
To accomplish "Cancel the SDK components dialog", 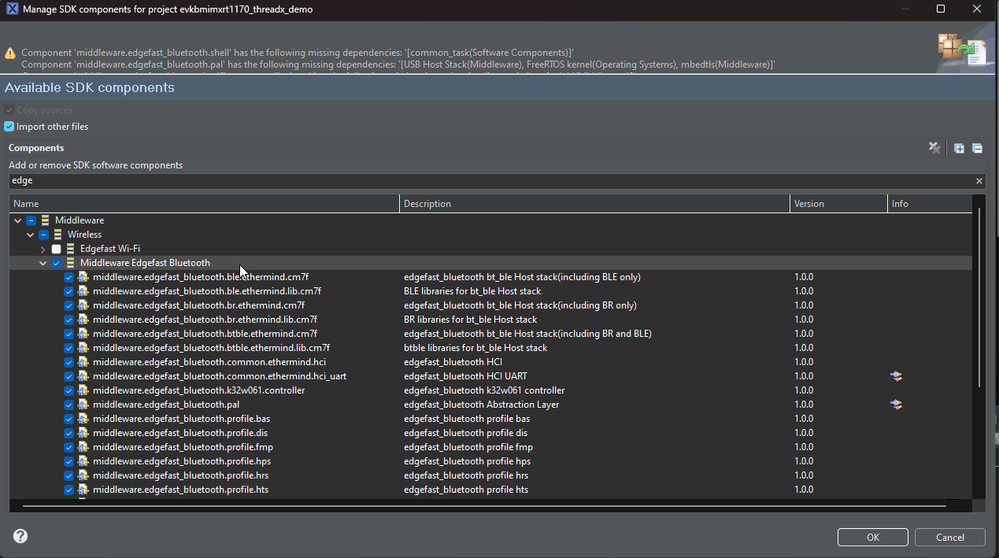I will click(x=949, y=537).
